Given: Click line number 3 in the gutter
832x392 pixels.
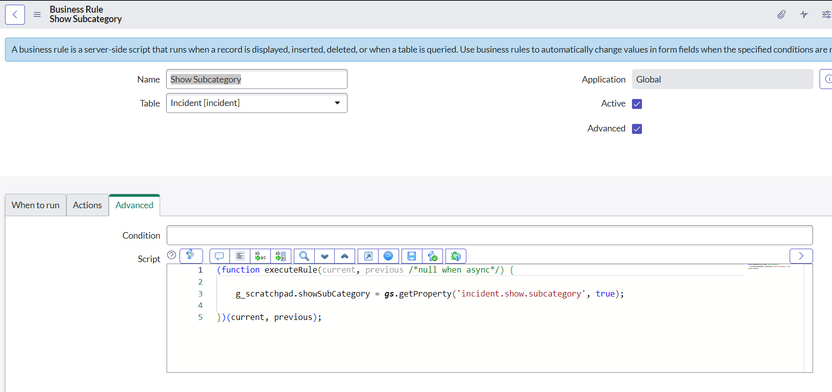Looking at the screenshot, I should [x=200, y=293].
